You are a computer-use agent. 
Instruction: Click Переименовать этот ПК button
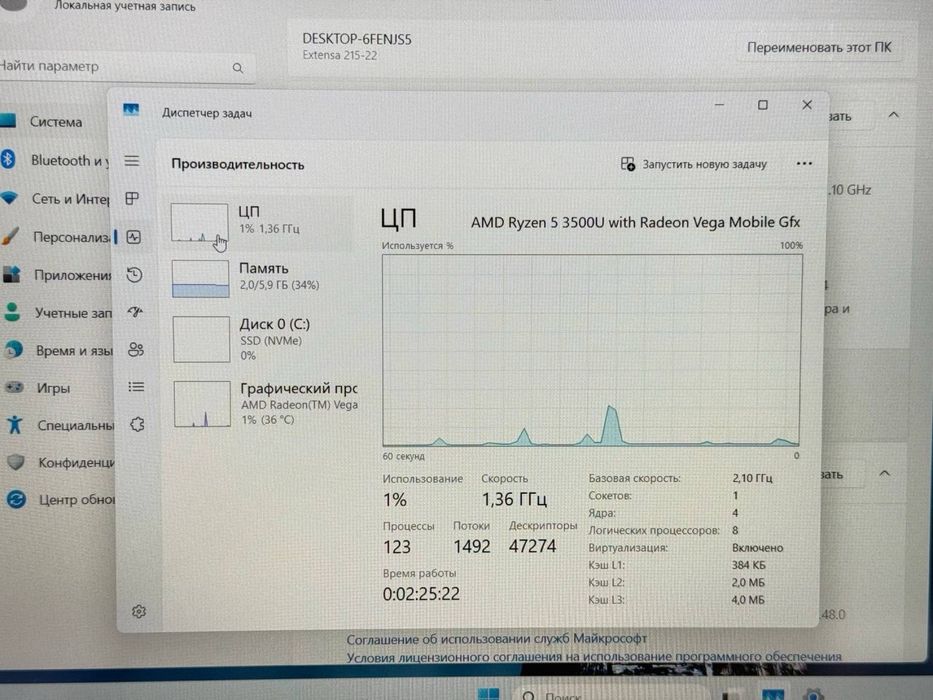819,48
